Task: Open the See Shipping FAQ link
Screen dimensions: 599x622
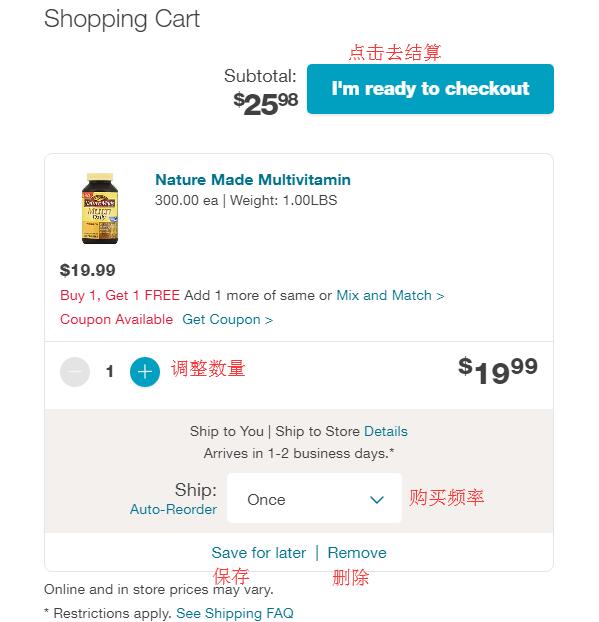Action: coord(235,613)
